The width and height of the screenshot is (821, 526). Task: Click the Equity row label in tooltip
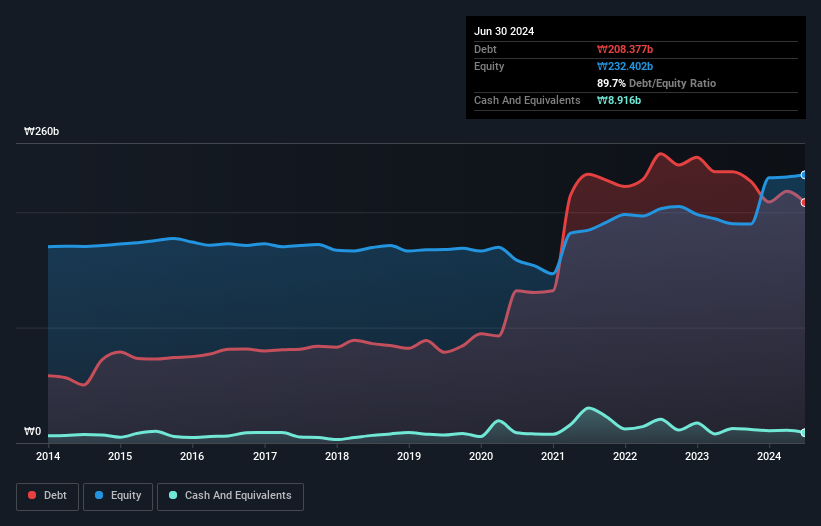coord(489,66)
